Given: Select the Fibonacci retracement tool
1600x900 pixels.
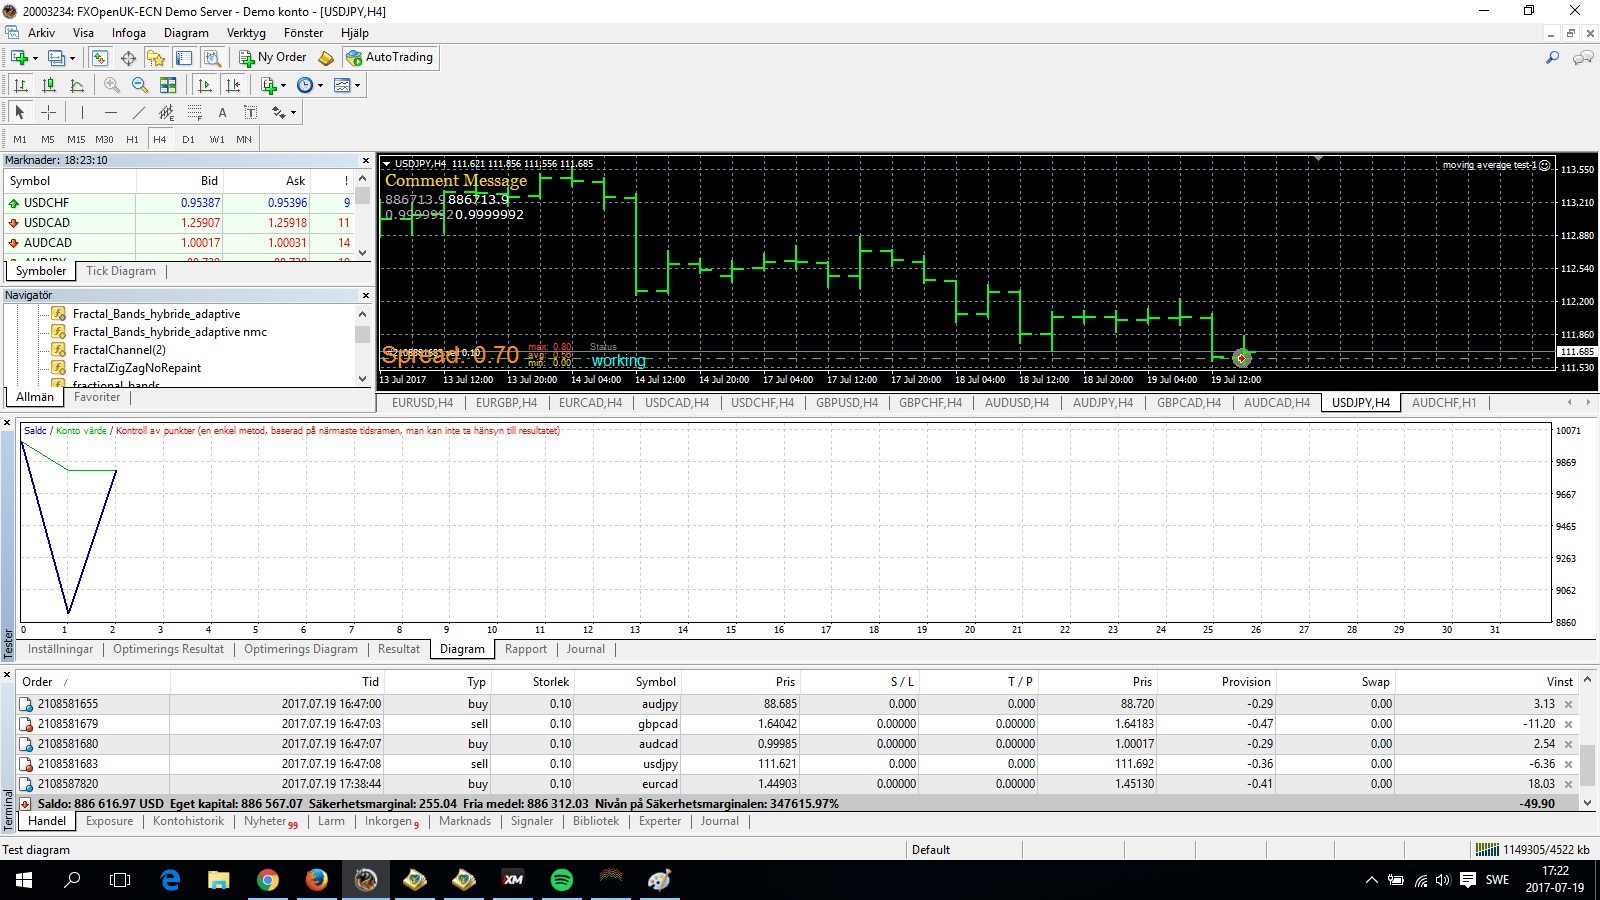Looking at the screenshot, I should (194, 112).
